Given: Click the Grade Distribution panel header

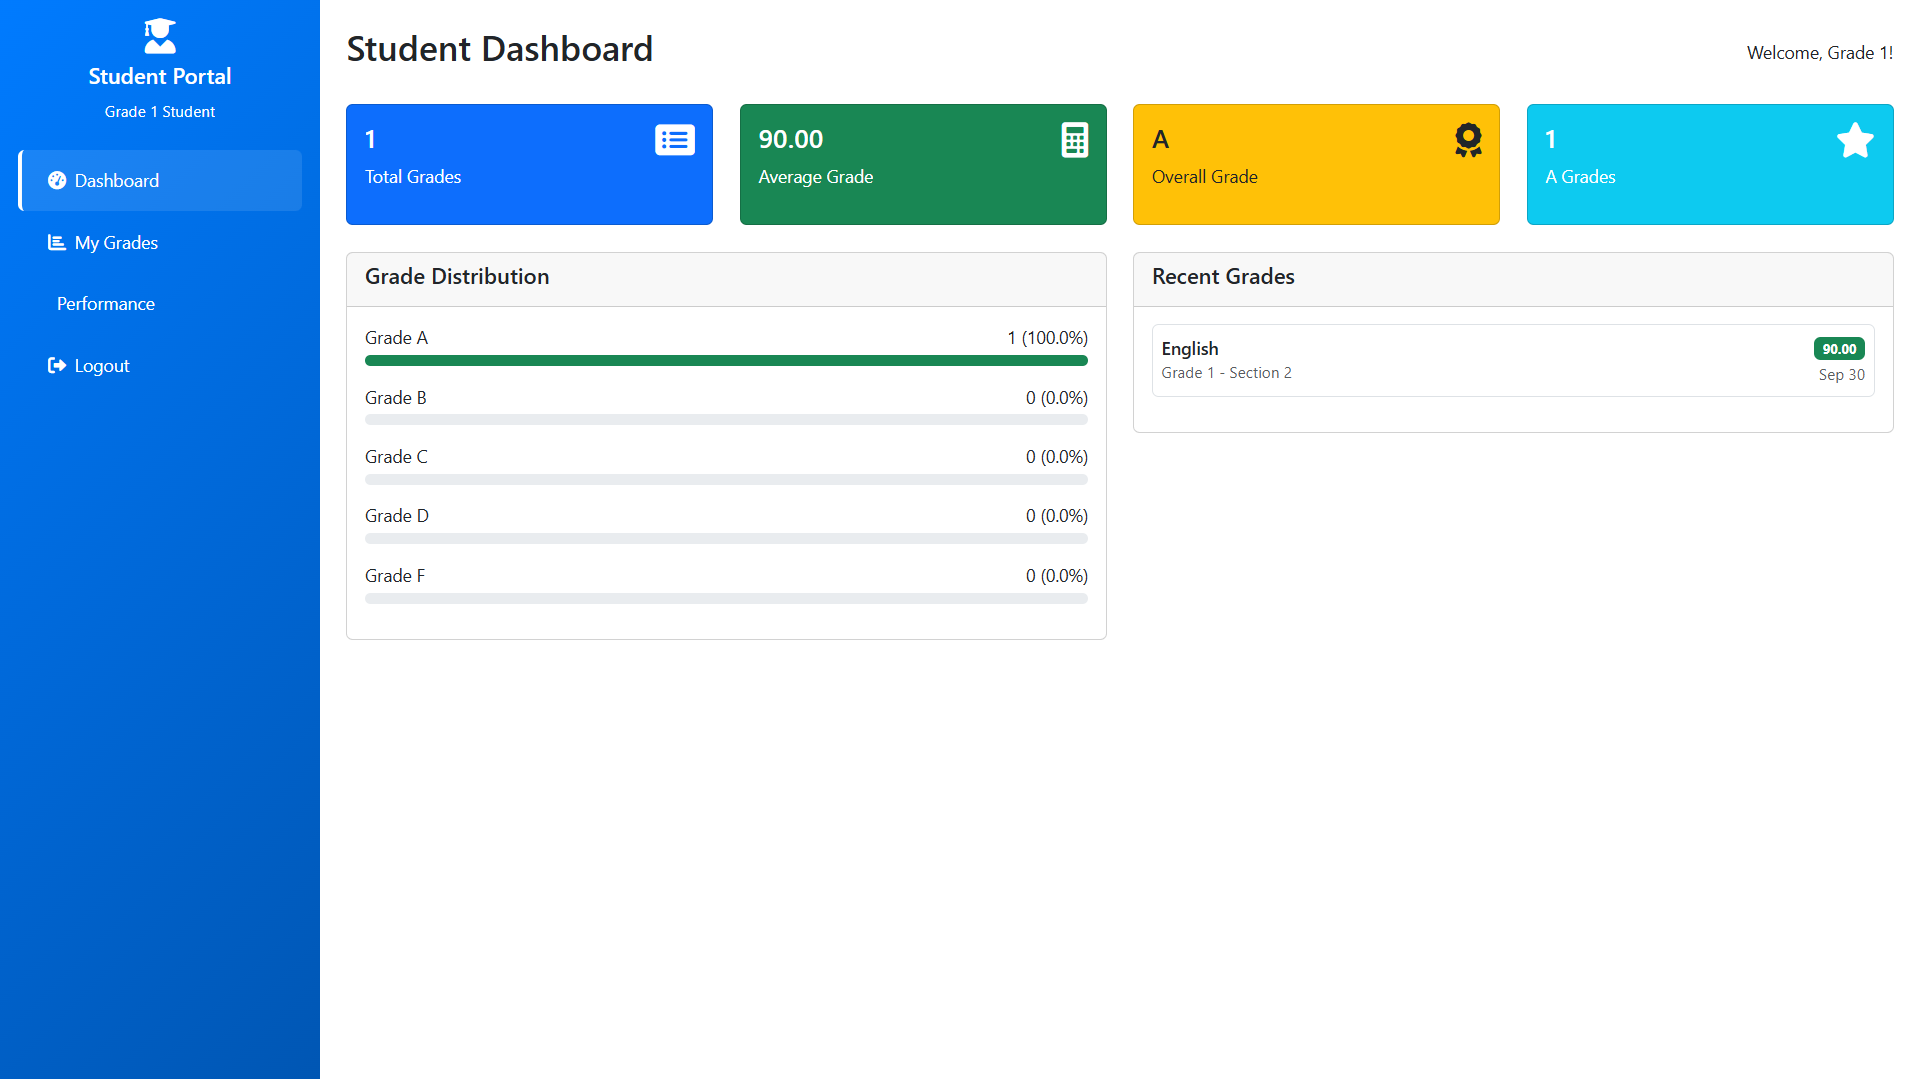Looking at the screenshot, I should point(457,277).
